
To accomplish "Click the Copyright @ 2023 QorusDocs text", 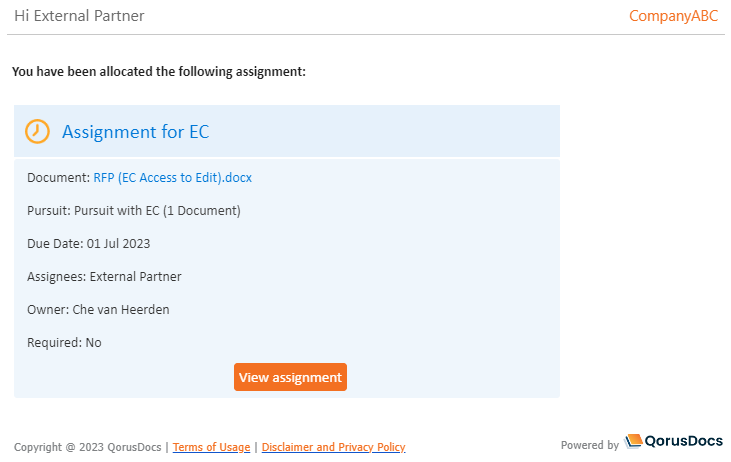I will pos(88,447).
